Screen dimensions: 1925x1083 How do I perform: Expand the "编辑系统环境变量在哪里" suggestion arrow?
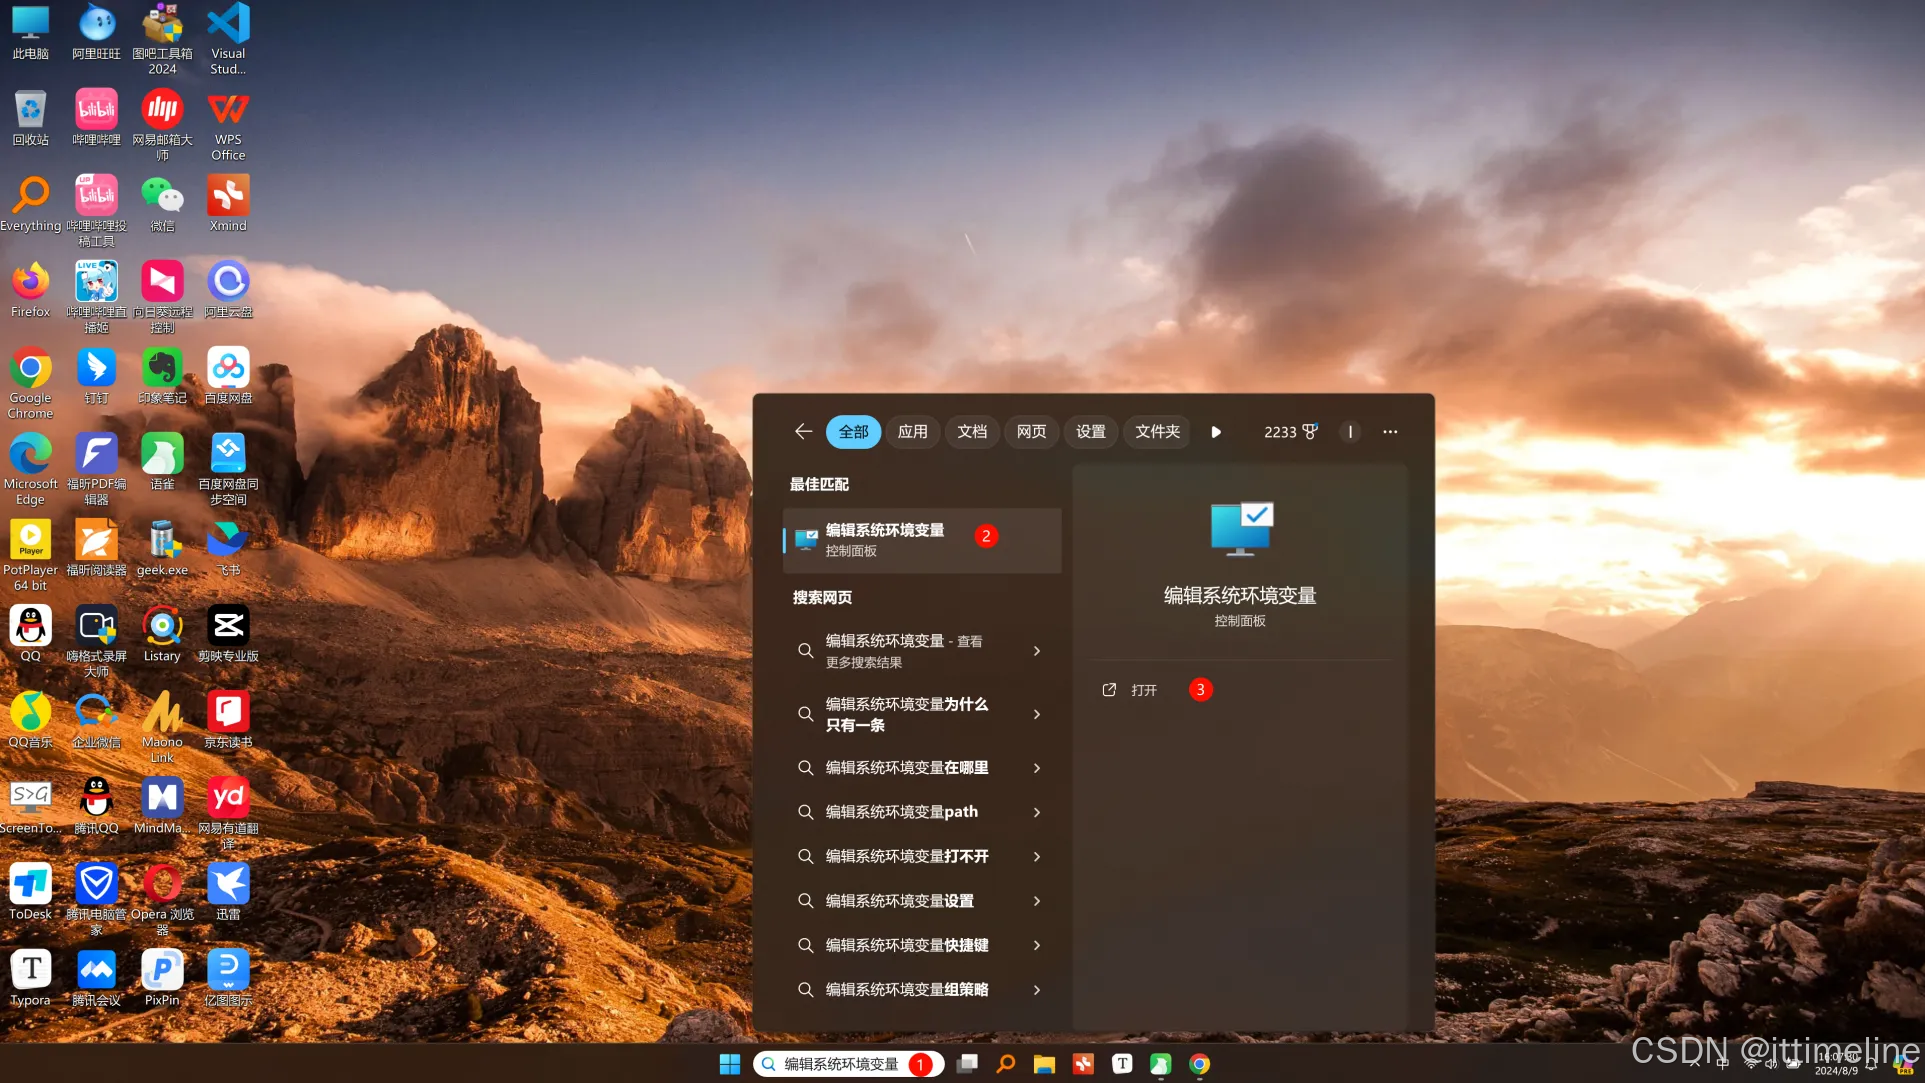coord(1037,768)
